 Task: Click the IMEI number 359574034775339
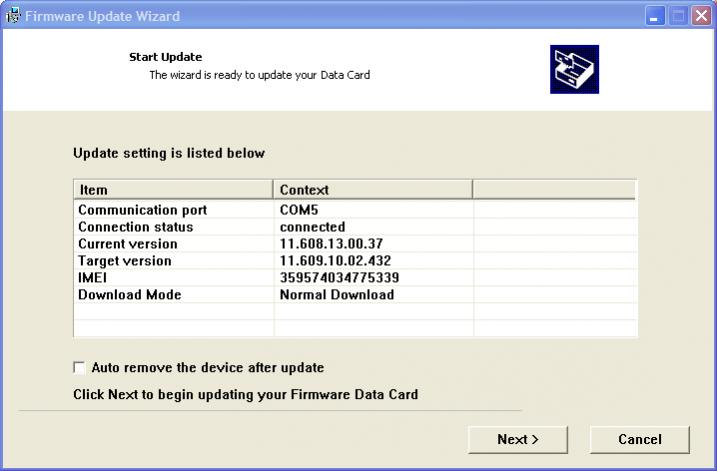(x=340, y=278)
